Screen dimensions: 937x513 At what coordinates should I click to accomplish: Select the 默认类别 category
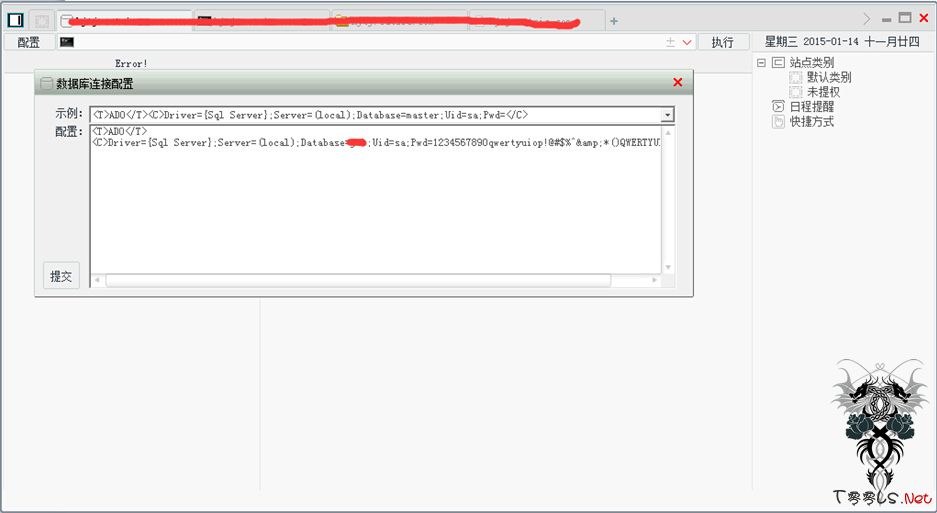(x=829, y=77)
